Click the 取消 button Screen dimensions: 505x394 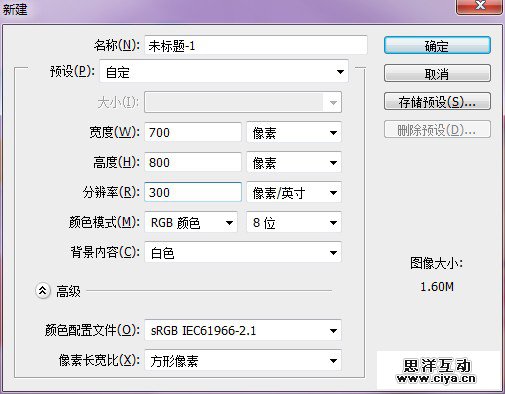click(437, 73)
